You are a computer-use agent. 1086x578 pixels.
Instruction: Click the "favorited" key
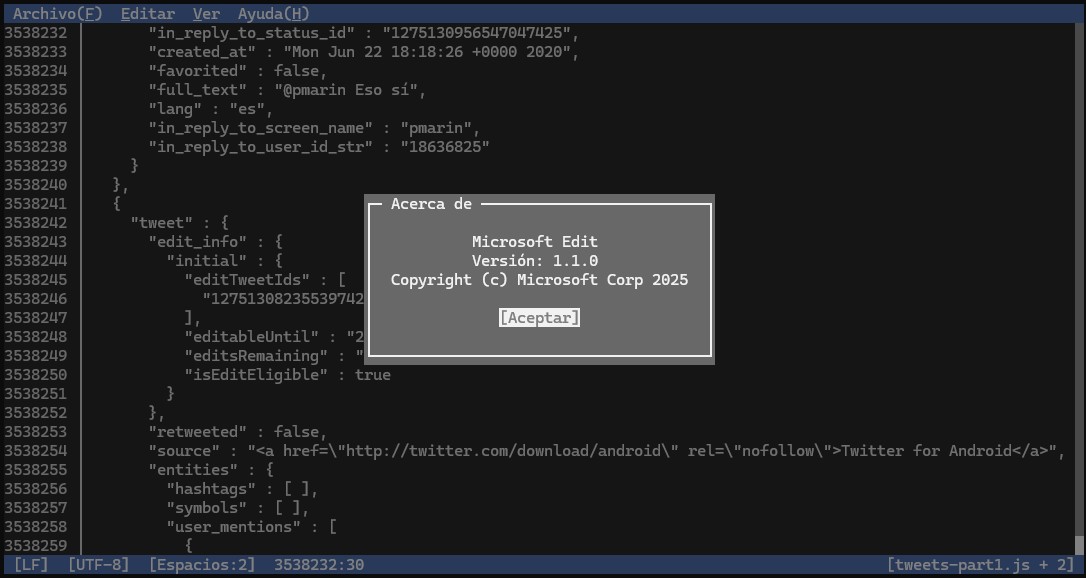coord(197,71)
